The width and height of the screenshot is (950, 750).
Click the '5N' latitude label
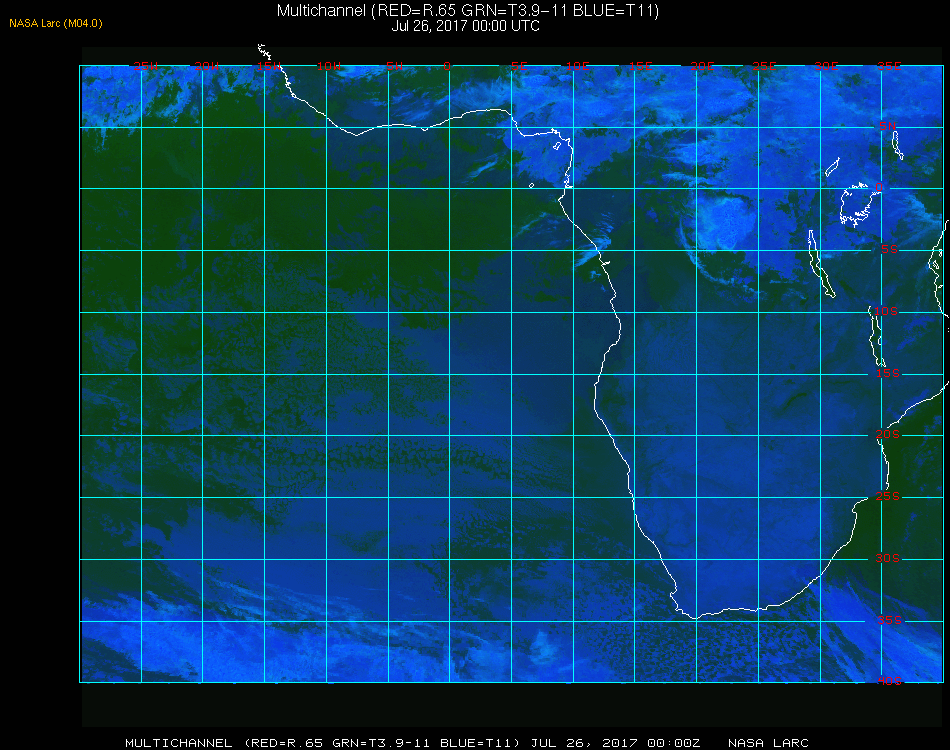pos(888,126)
